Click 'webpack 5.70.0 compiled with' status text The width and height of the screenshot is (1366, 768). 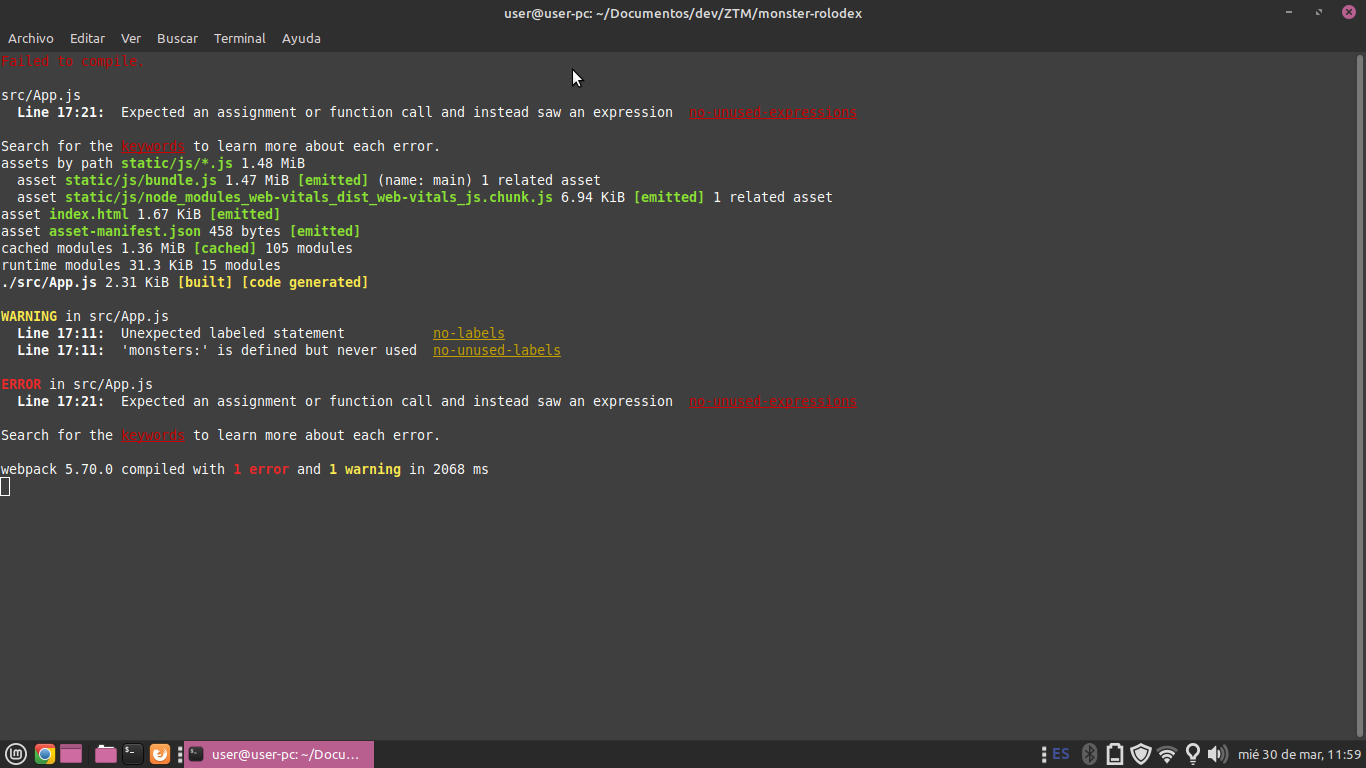113,469
